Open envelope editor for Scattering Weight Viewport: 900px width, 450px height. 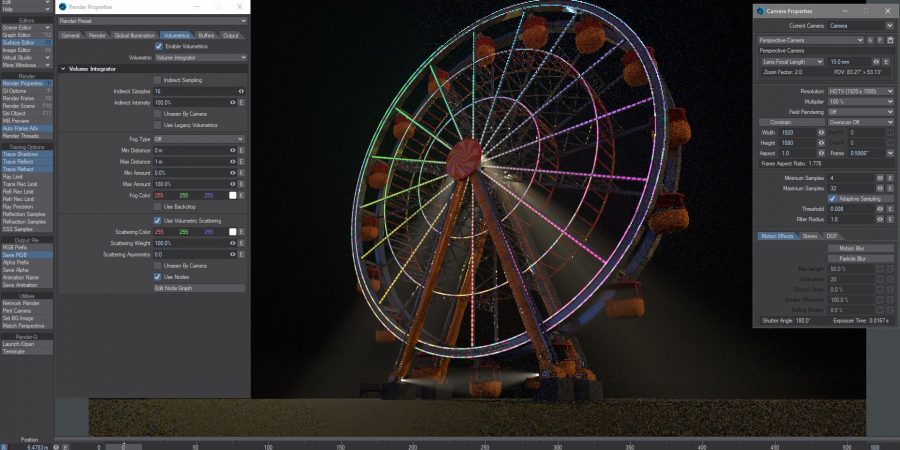(x=242, y=243)
